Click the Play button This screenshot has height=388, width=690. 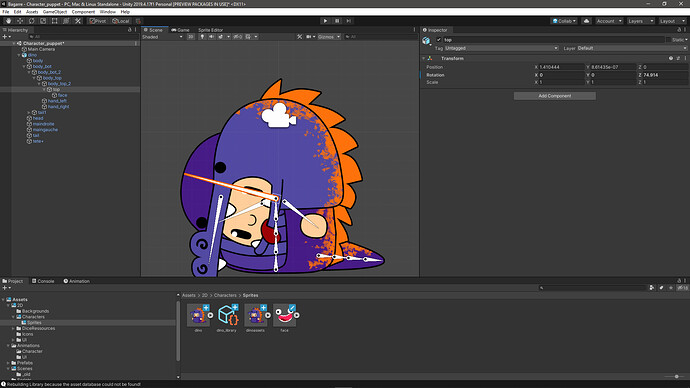[325, 21]
